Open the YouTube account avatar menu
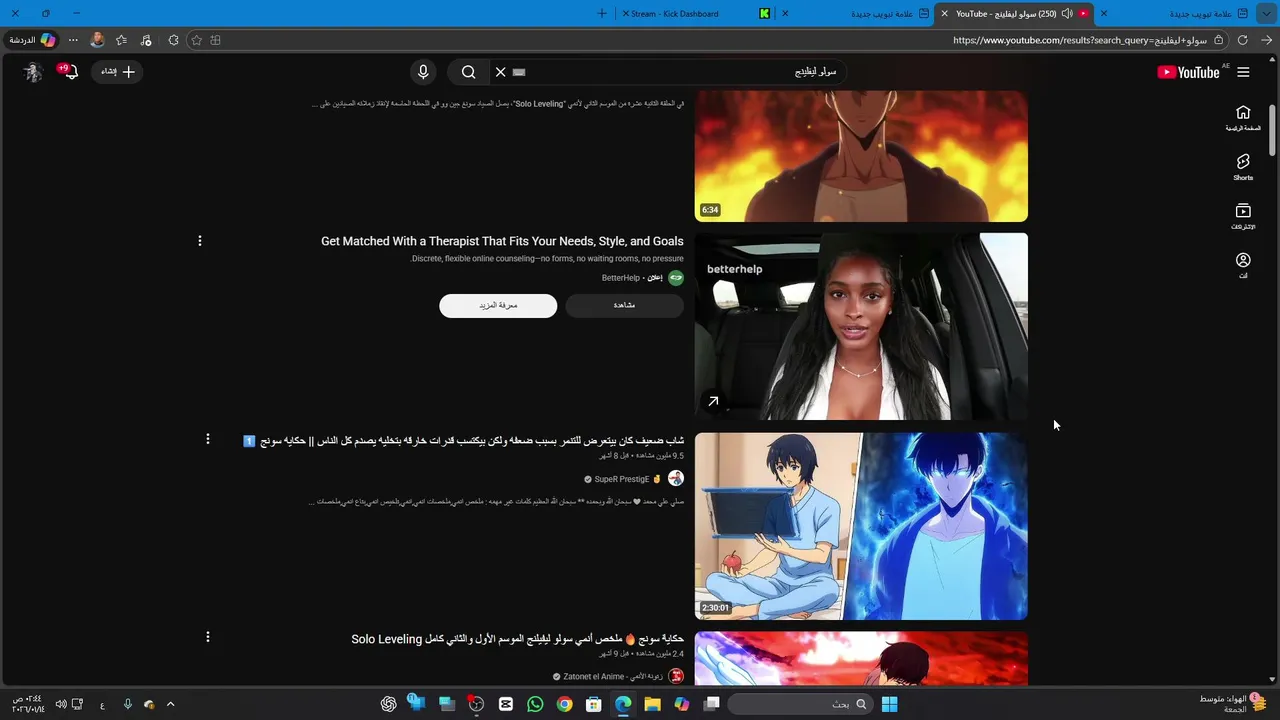This screenshot has height=720, width=1280. pos(33,72)
